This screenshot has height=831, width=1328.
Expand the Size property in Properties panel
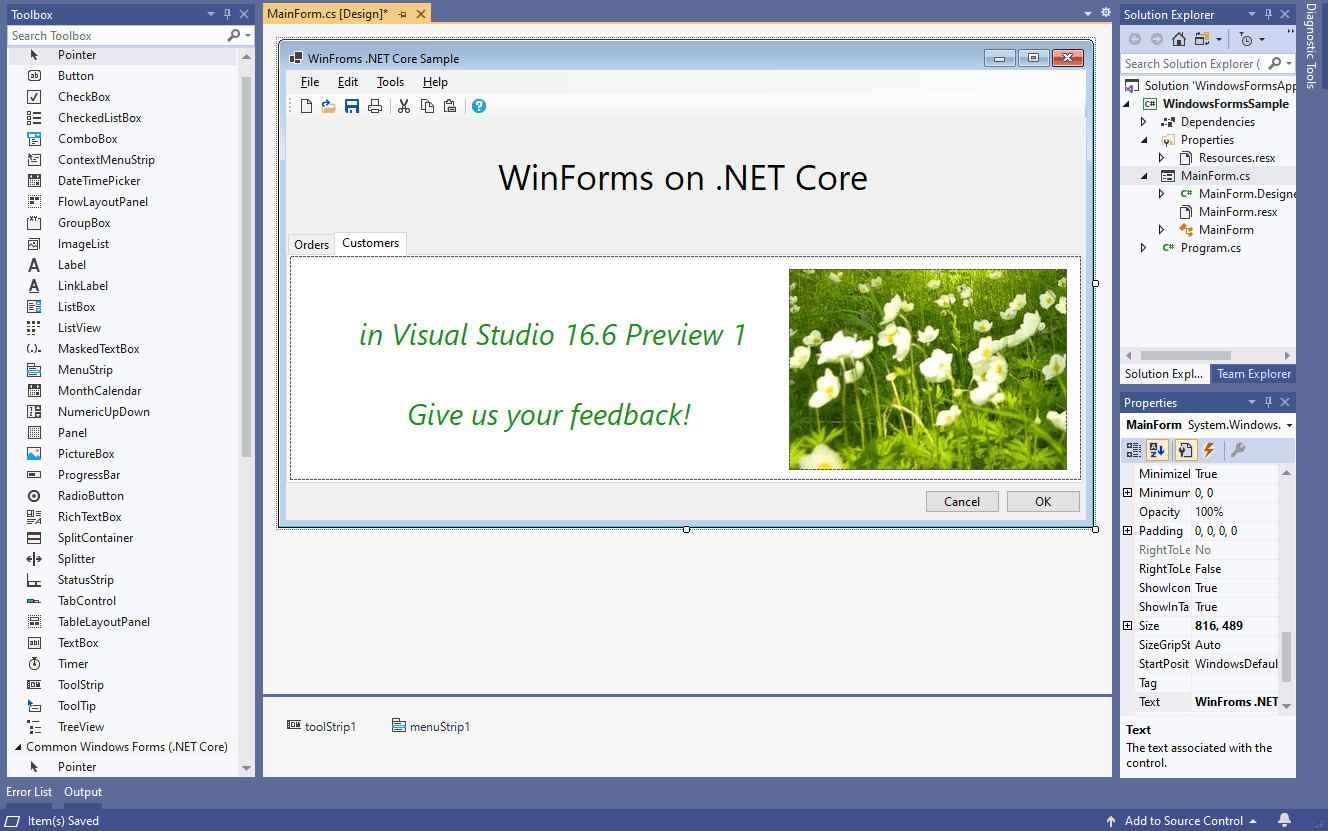tap(1128, 626)
